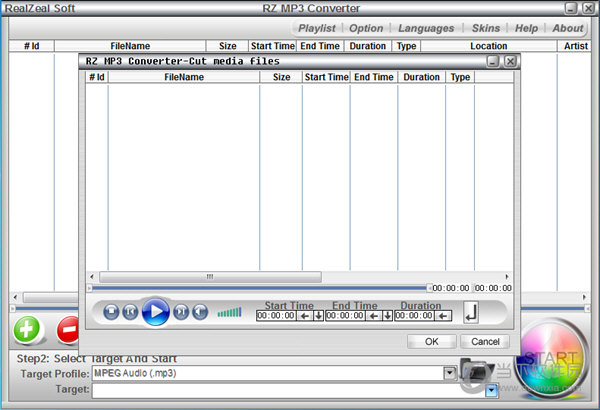Sort dialog list by Type column

click(x=460, y=77)
